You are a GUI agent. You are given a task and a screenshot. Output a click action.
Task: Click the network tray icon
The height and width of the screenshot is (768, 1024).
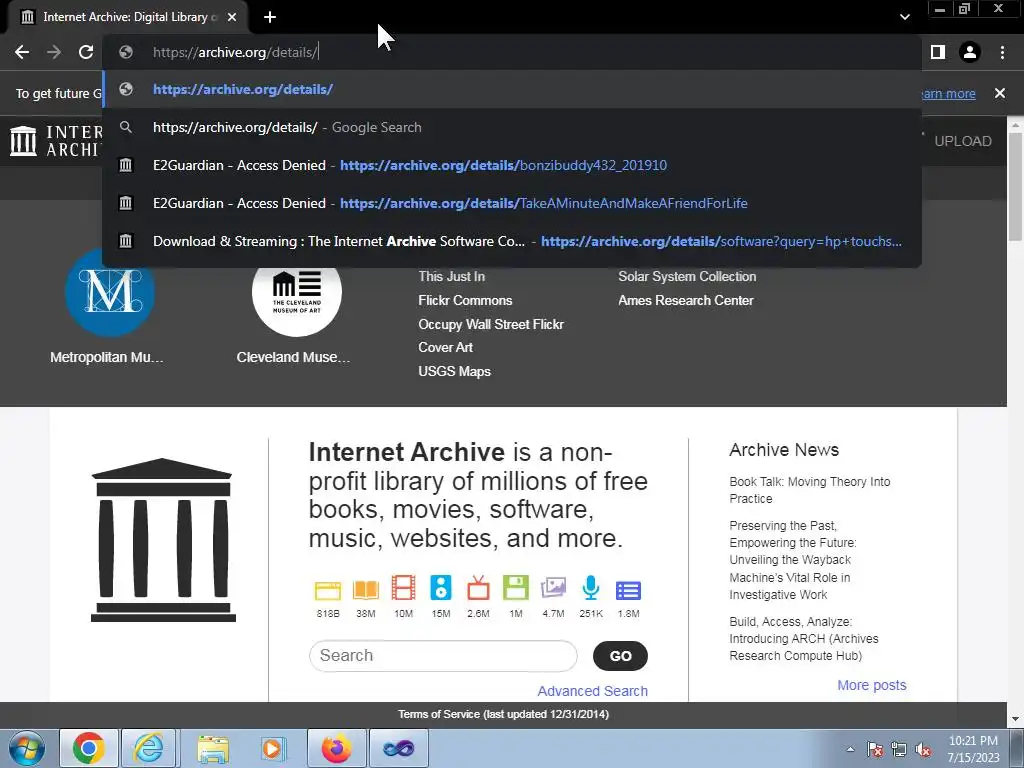(899, 750)
